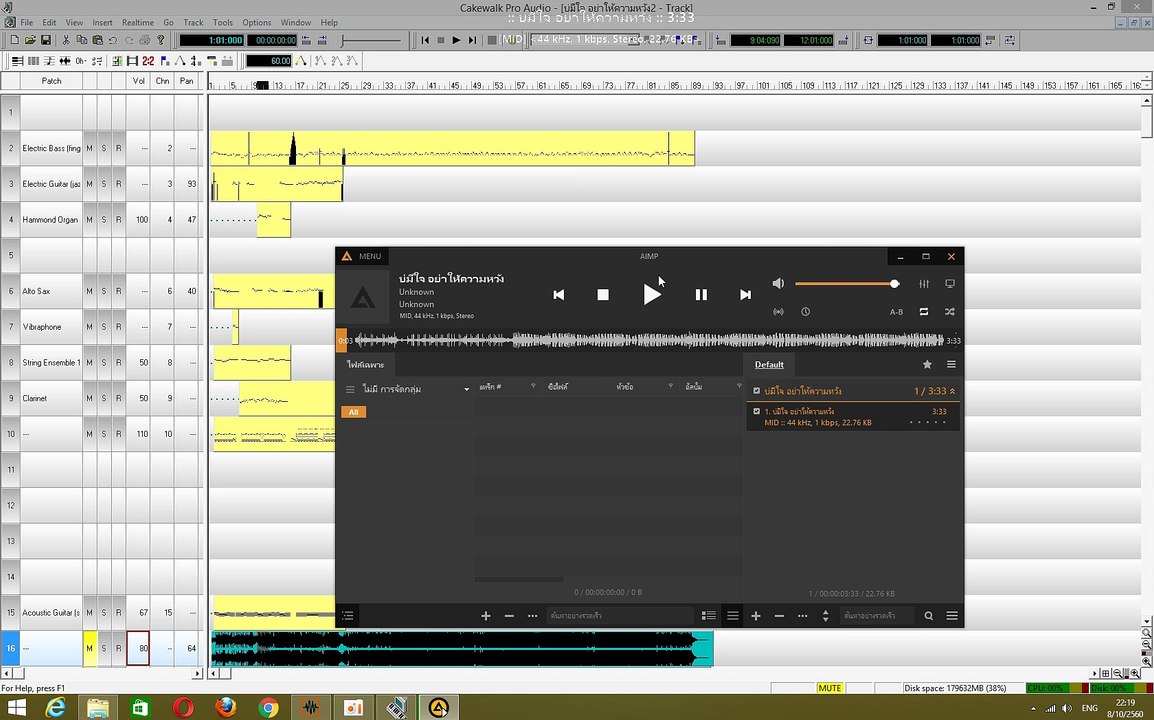Open the Edit menu in Cakewalk

49,22
